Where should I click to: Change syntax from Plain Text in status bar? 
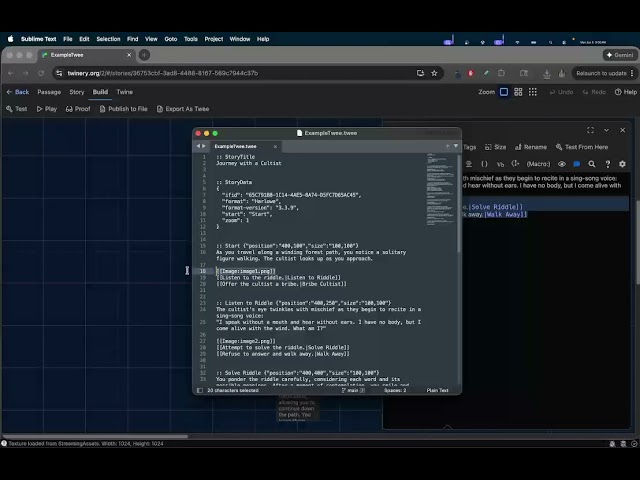click(x=438, y=391)
